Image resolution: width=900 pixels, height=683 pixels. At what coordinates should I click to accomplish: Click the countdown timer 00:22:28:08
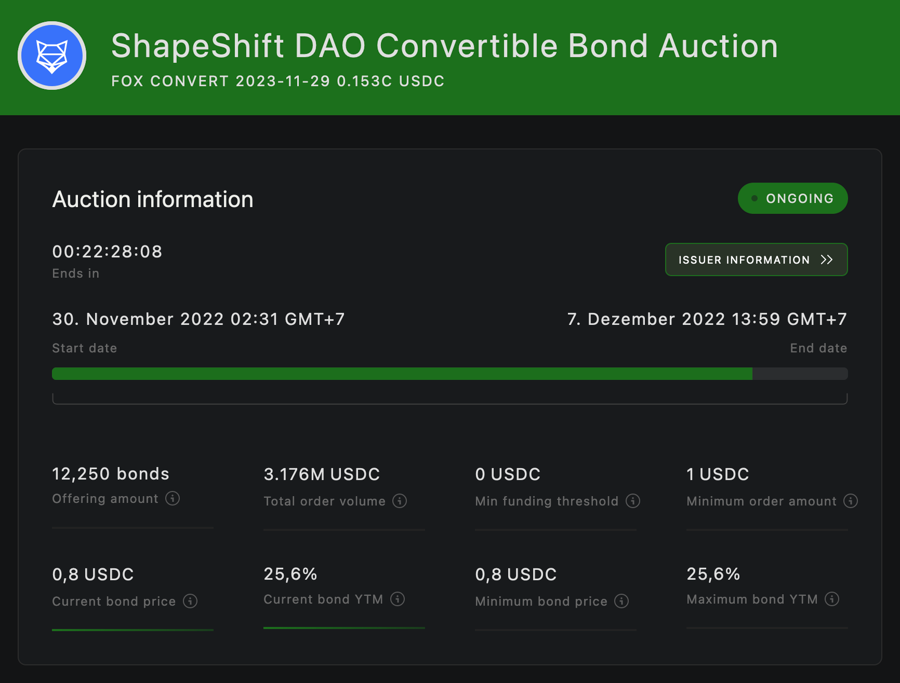107,251
